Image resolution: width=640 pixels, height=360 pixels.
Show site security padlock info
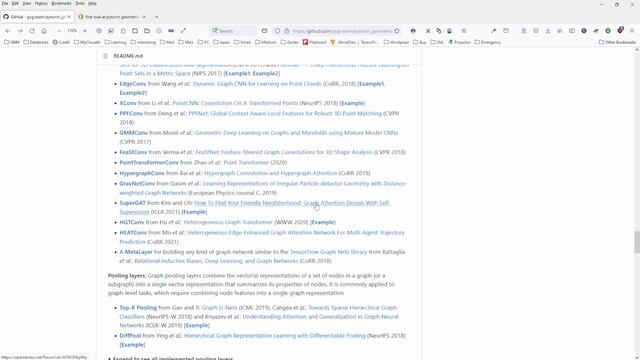click(x=287, y=31)
